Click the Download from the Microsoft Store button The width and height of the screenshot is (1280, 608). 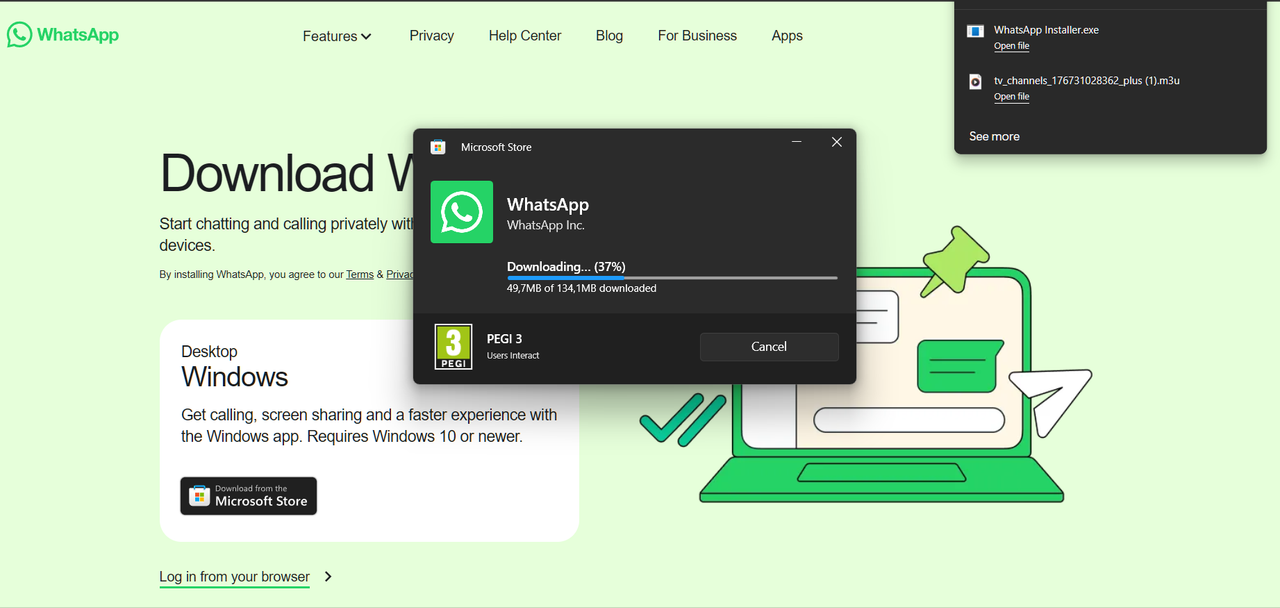click(x=249, y=496)
